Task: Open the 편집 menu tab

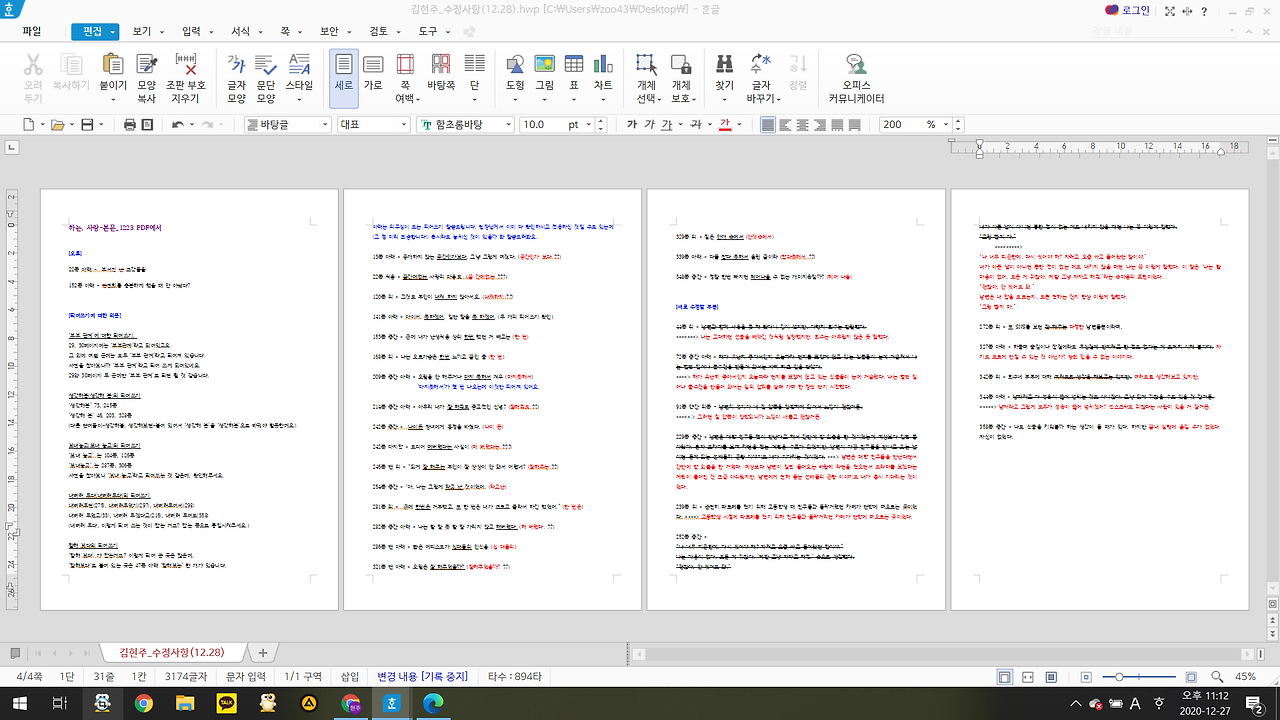Action: pyautogui.click(x=94, y=31)
